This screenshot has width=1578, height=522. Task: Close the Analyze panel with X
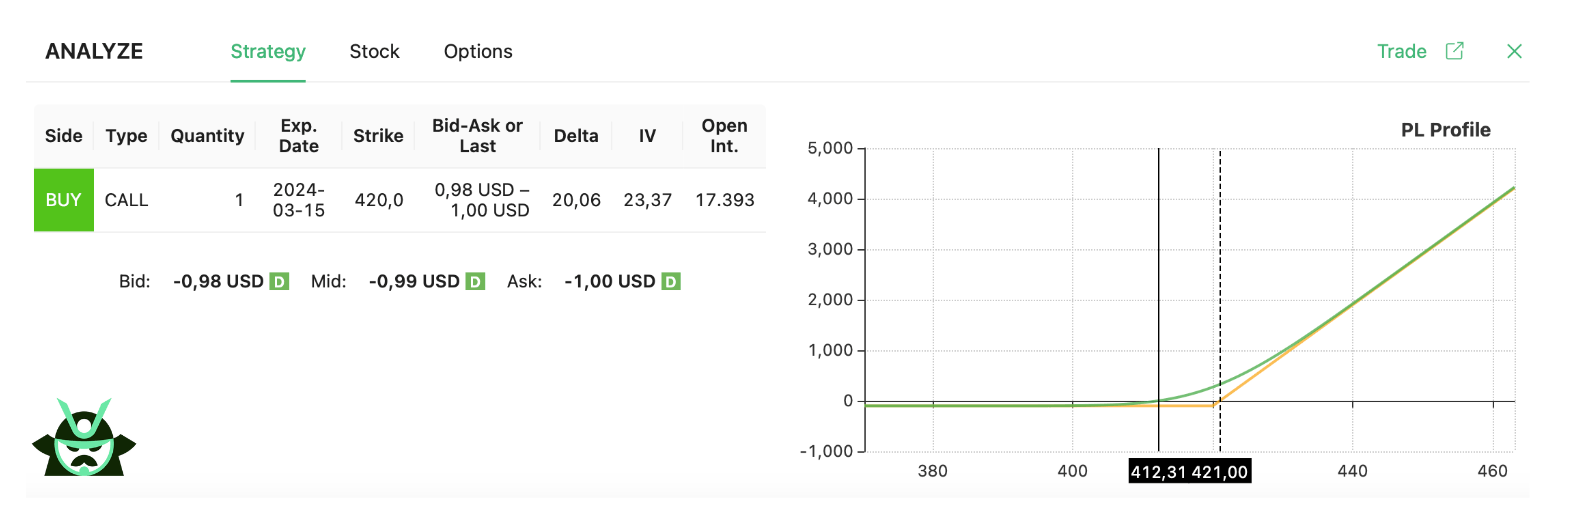(1514, 51)
